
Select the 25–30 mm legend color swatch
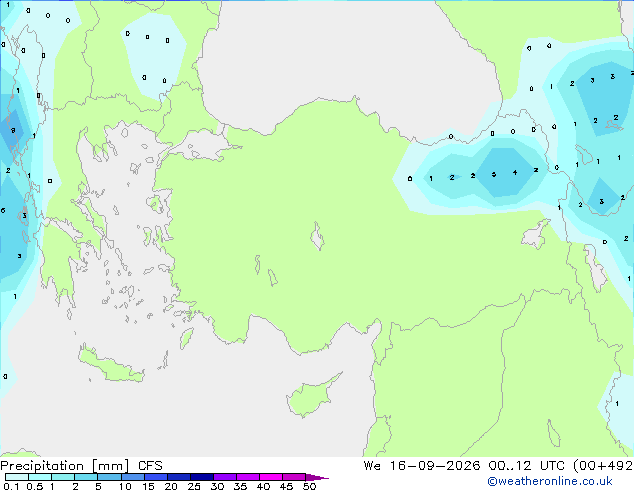(202, 477)
